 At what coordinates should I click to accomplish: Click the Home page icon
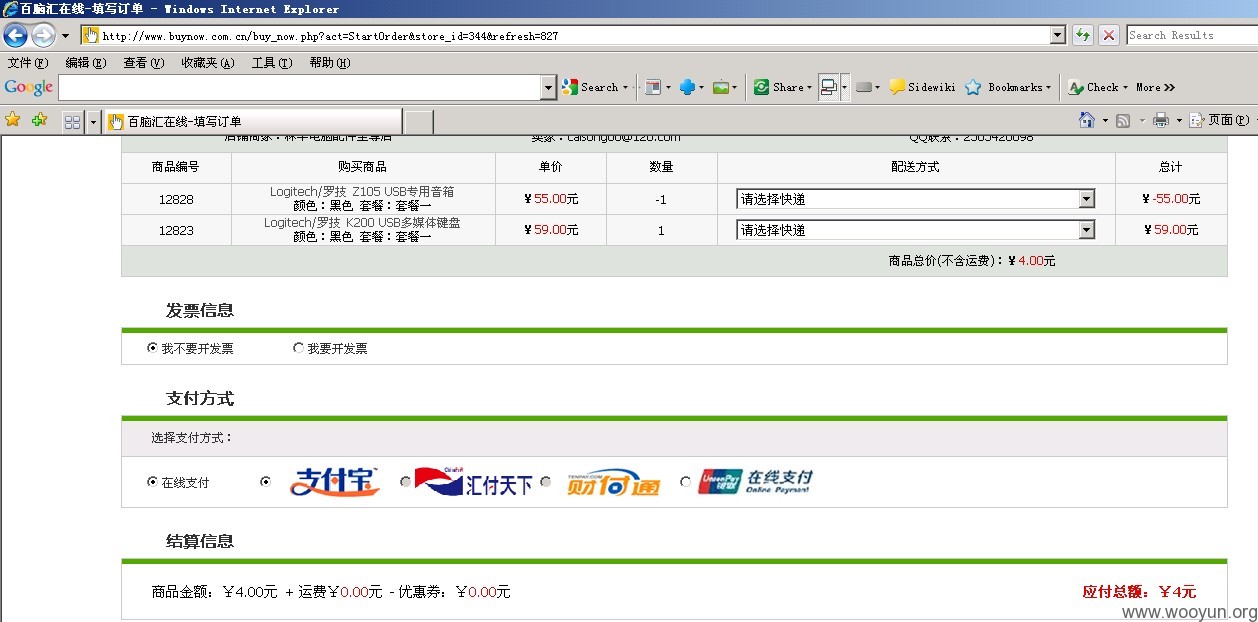tap(1087, 120)
